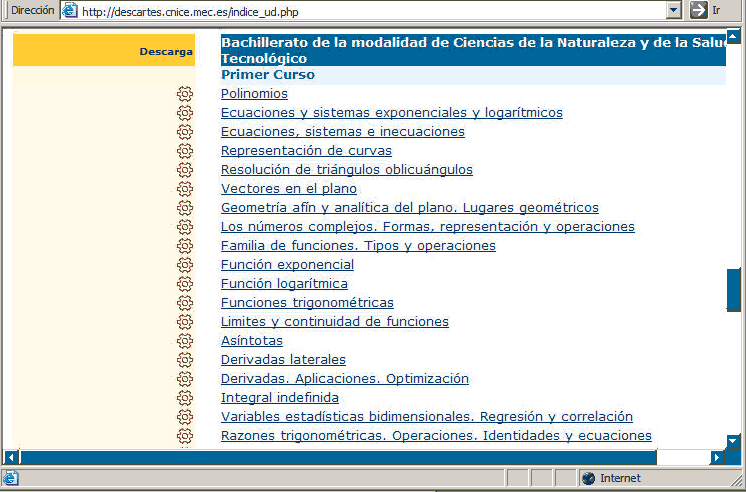
Task: Open Variables estadísticas bidimensionales link
Action: (427, 417)
